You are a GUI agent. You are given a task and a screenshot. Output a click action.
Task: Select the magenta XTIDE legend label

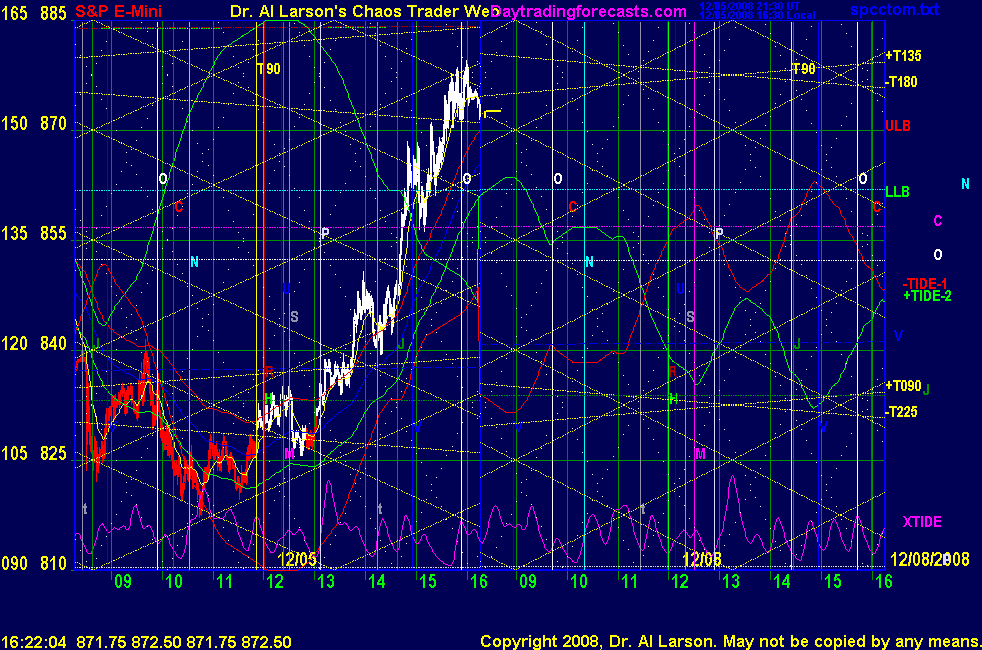[921, 522]
